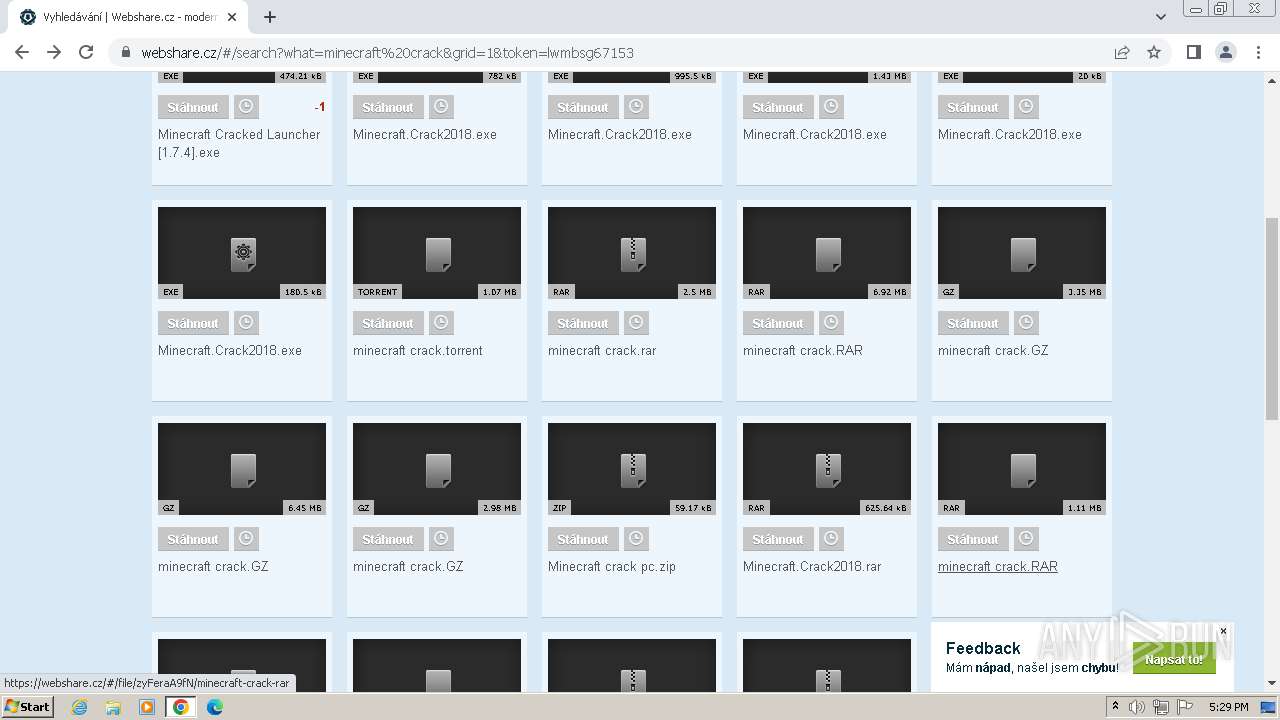The image size is (1280, 720).
Task: Click the volume icon in system tray
Action: click(1137, 707)
